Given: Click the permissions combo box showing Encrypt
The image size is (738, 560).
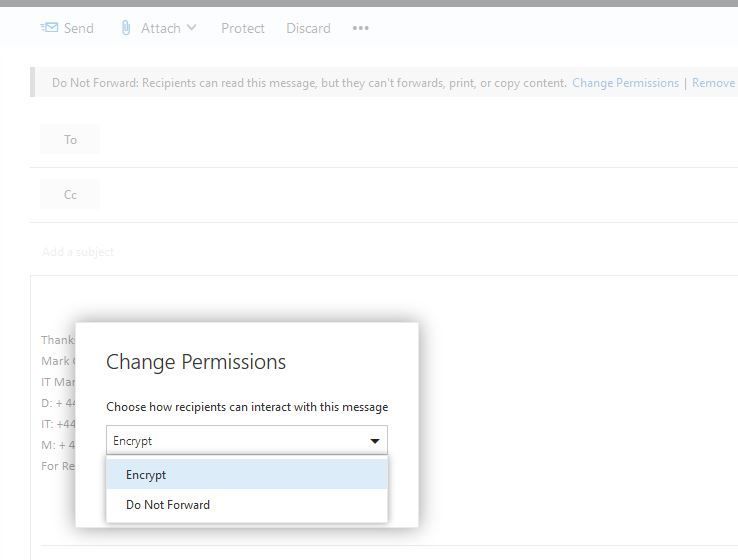Looking at the screenshot, I should point(236,440).
